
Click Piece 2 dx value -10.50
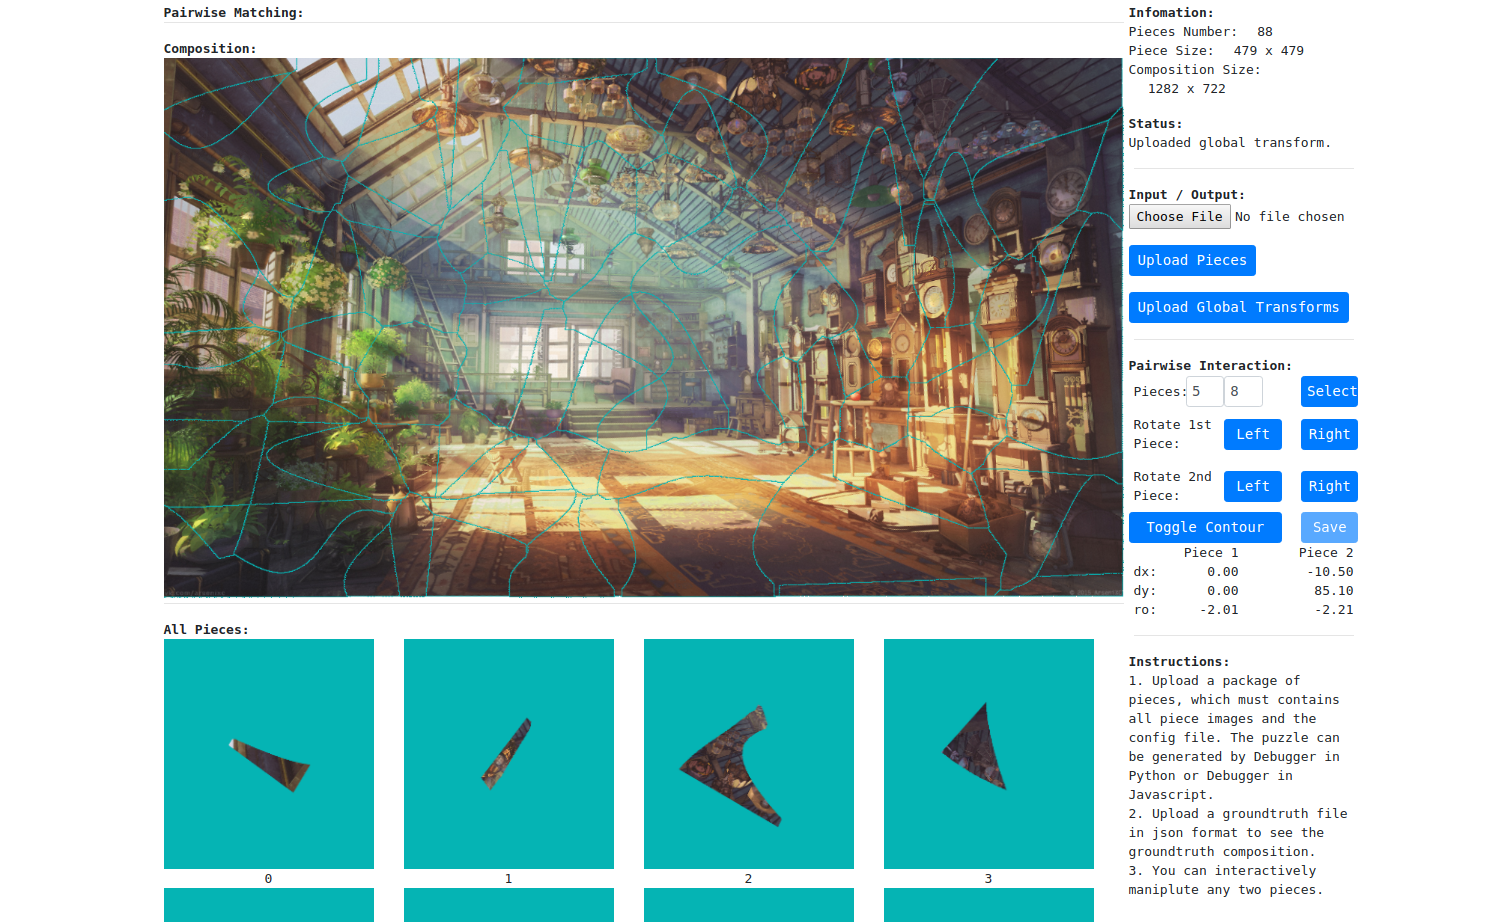pyautogui.click(x=1330, y=572)
